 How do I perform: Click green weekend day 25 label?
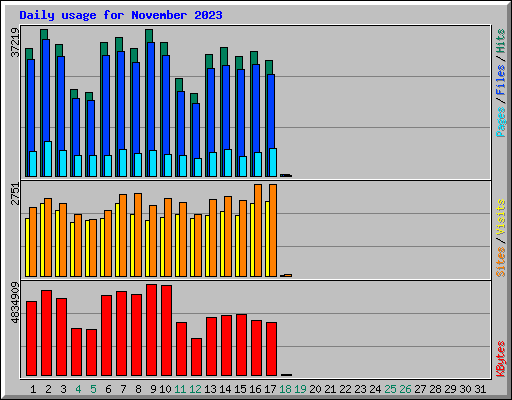coord(390,389)
